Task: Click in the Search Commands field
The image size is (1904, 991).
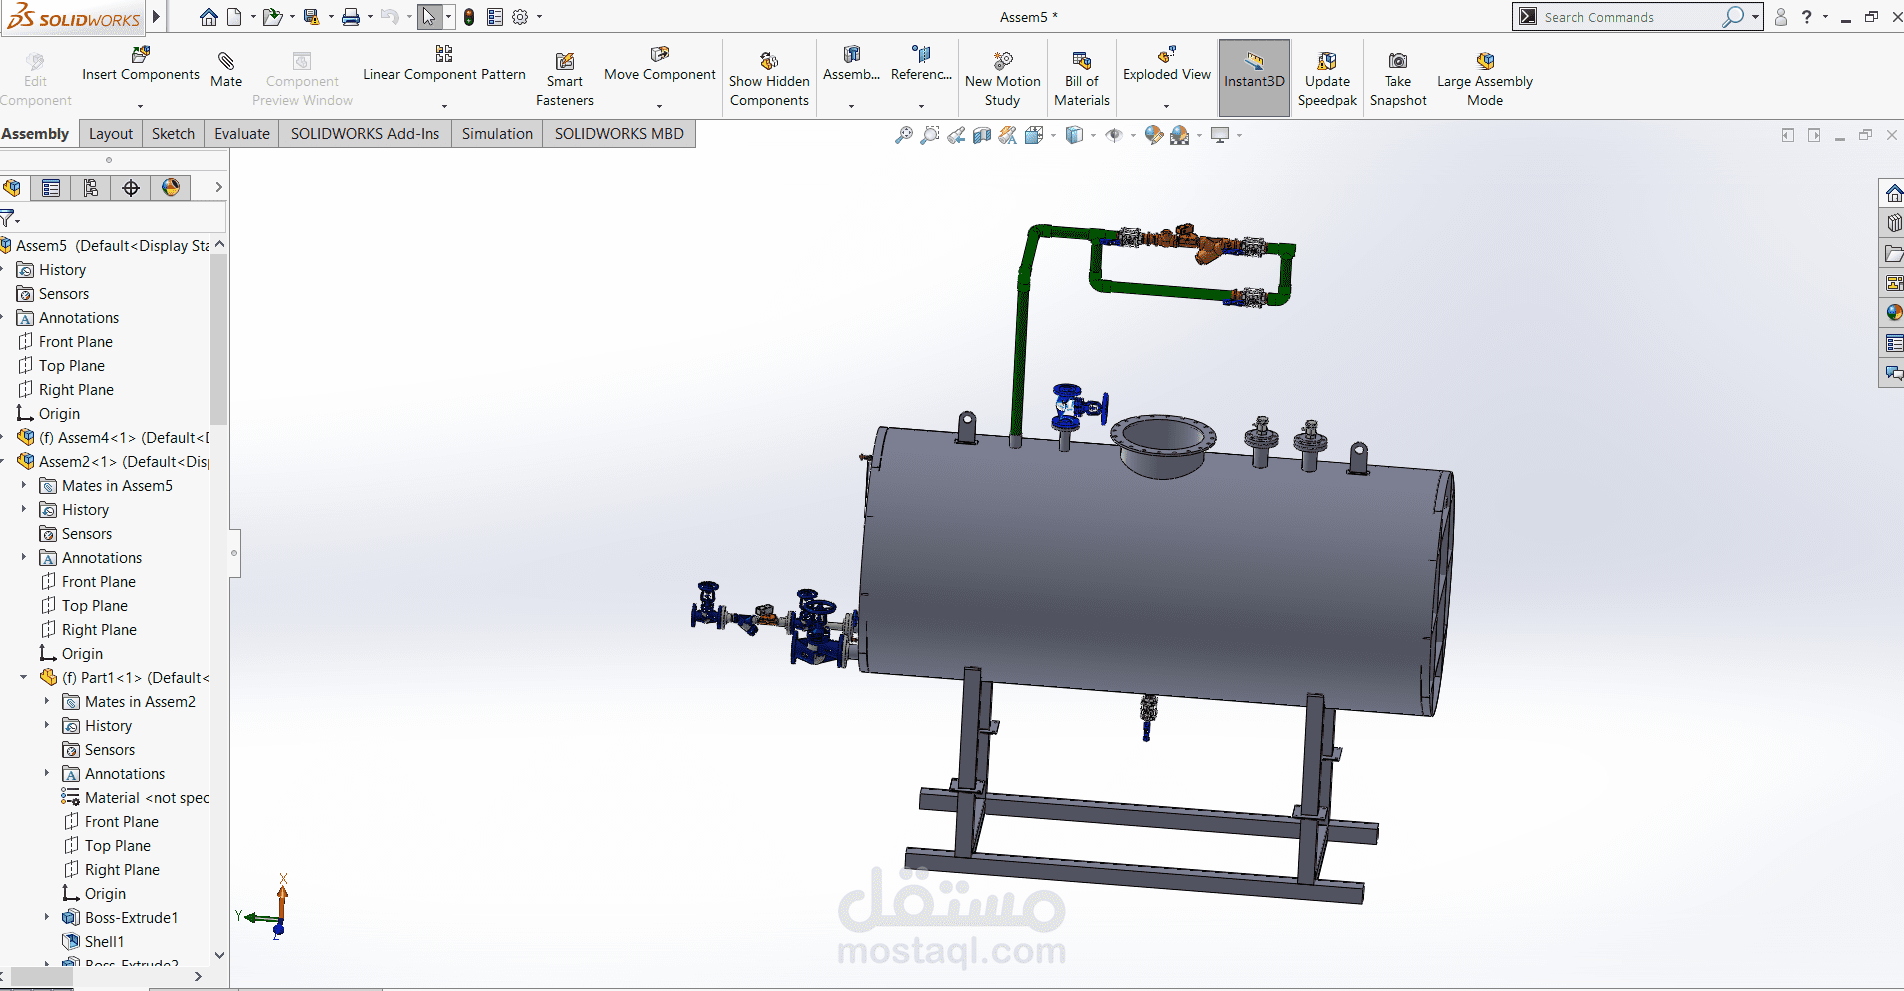Action: point(1628,17)
